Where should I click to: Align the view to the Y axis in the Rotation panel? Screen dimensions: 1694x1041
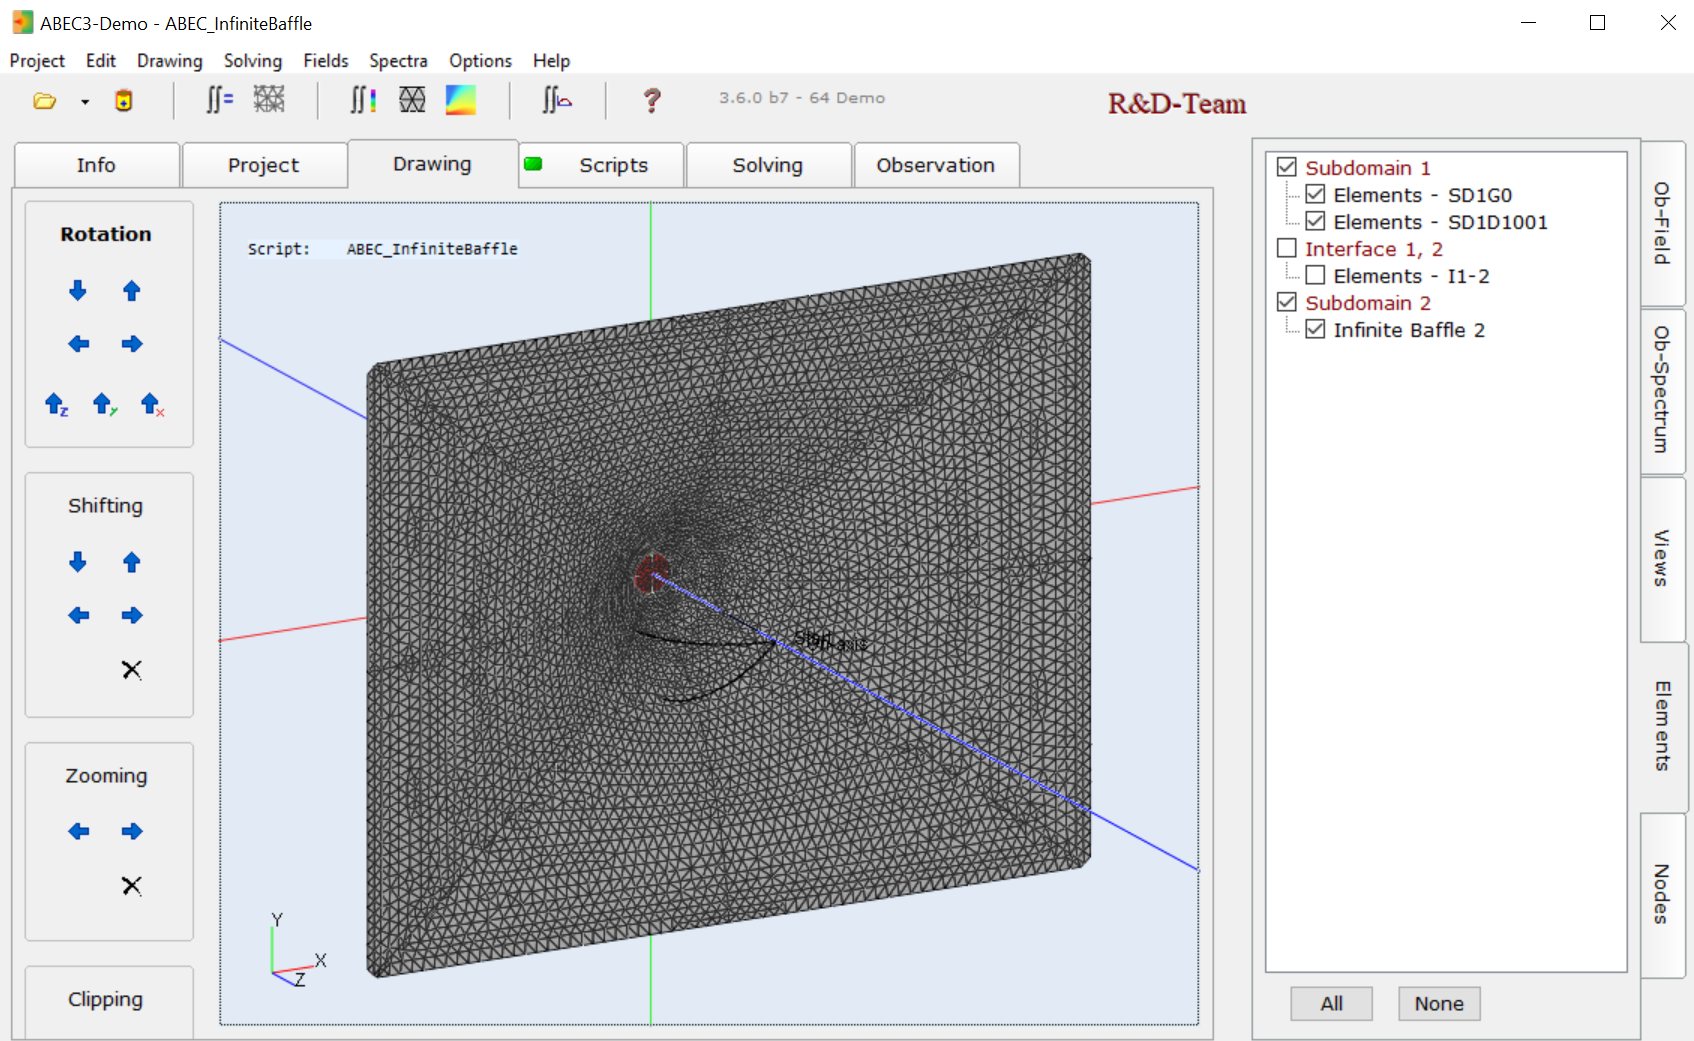point(104,404)
